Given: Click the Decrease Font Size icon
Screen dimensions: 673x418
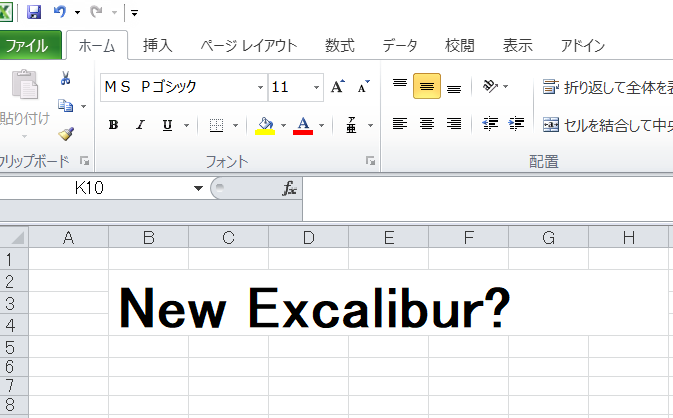Looking at the screenshot, I should pos(363,87).
